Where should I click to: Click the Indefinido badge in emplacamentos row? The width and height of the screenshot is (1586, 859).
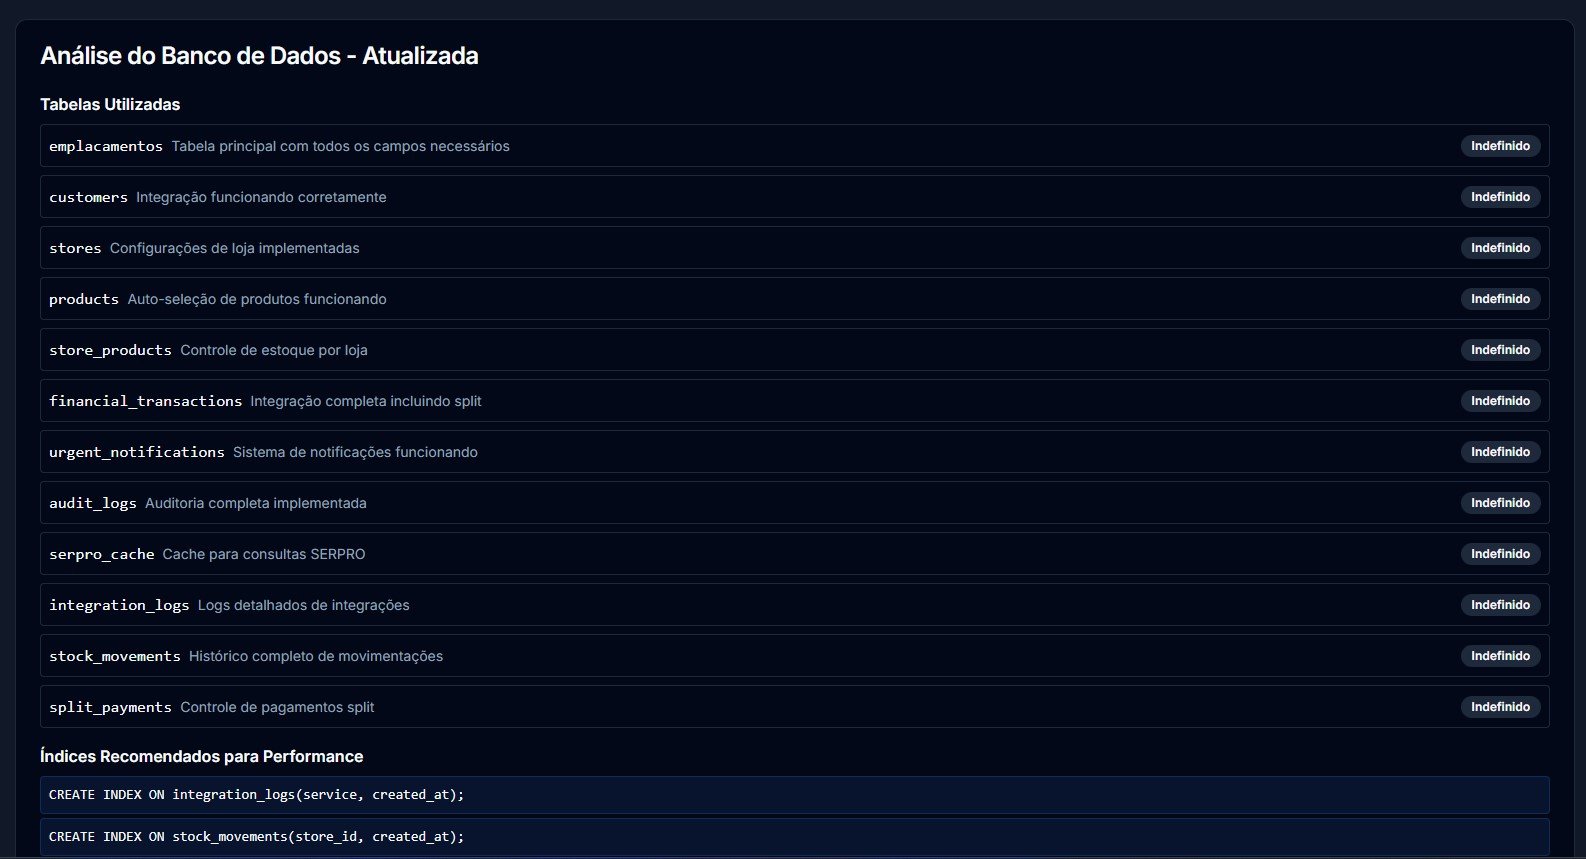click(1500, 146)
